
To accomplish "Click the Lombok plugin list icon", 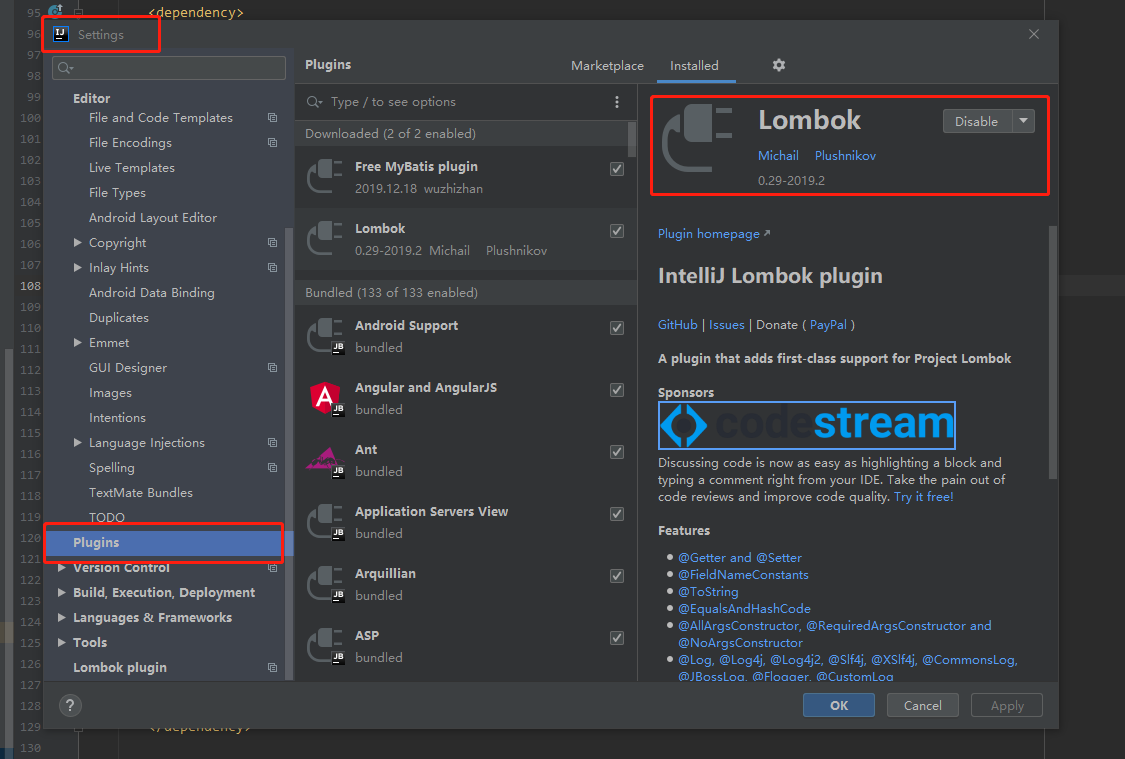I will pos(325,239).
